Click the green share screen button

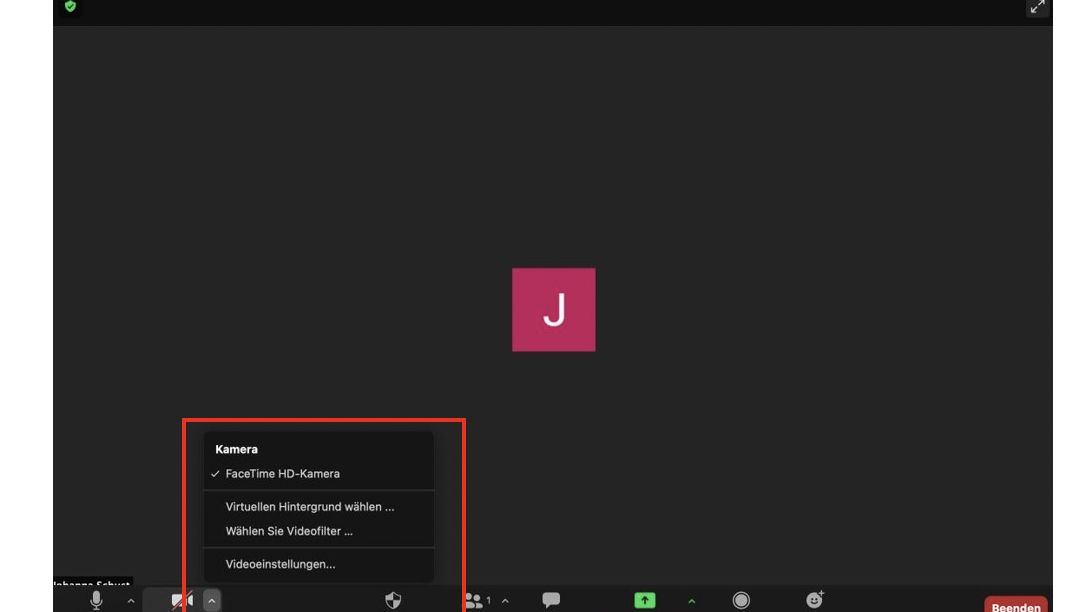point(645,600)
